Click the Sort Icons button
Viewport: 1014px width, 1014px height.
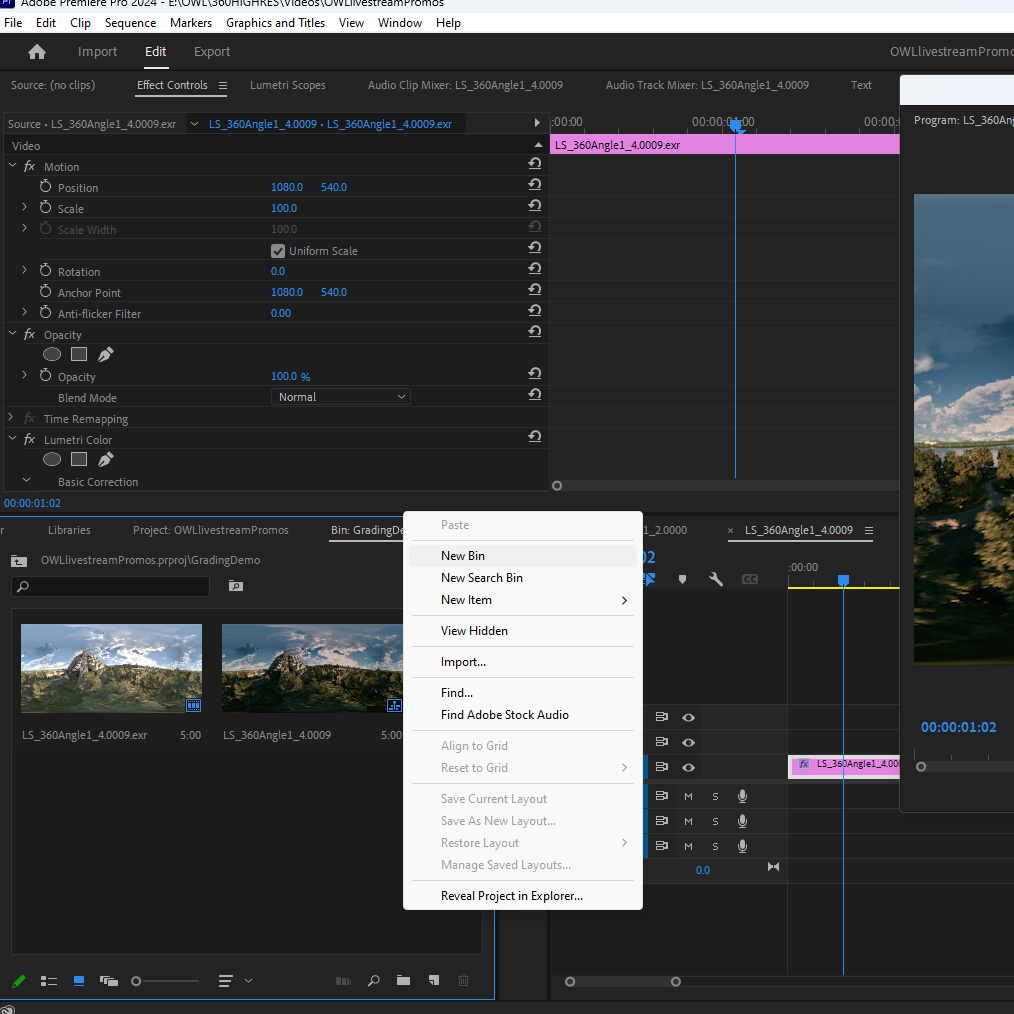click(225, 981)
